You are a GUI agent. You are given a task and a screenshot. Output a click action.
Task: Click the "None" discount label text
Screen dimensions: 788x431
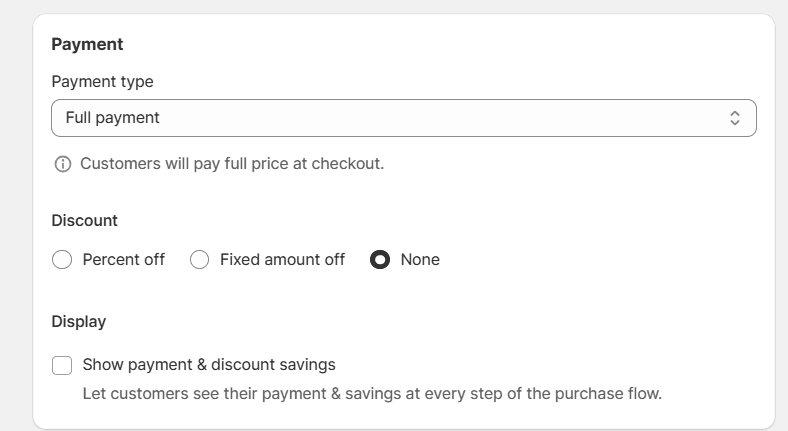(x=420, y=260)
